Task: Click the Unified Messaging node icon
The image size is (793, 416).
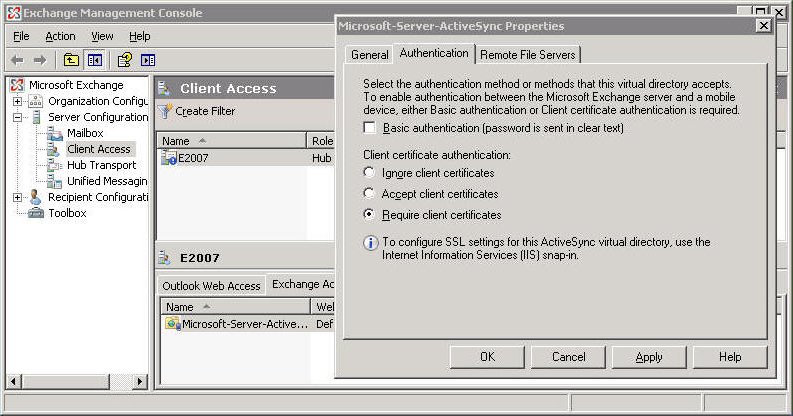Action: pos(54,181)
